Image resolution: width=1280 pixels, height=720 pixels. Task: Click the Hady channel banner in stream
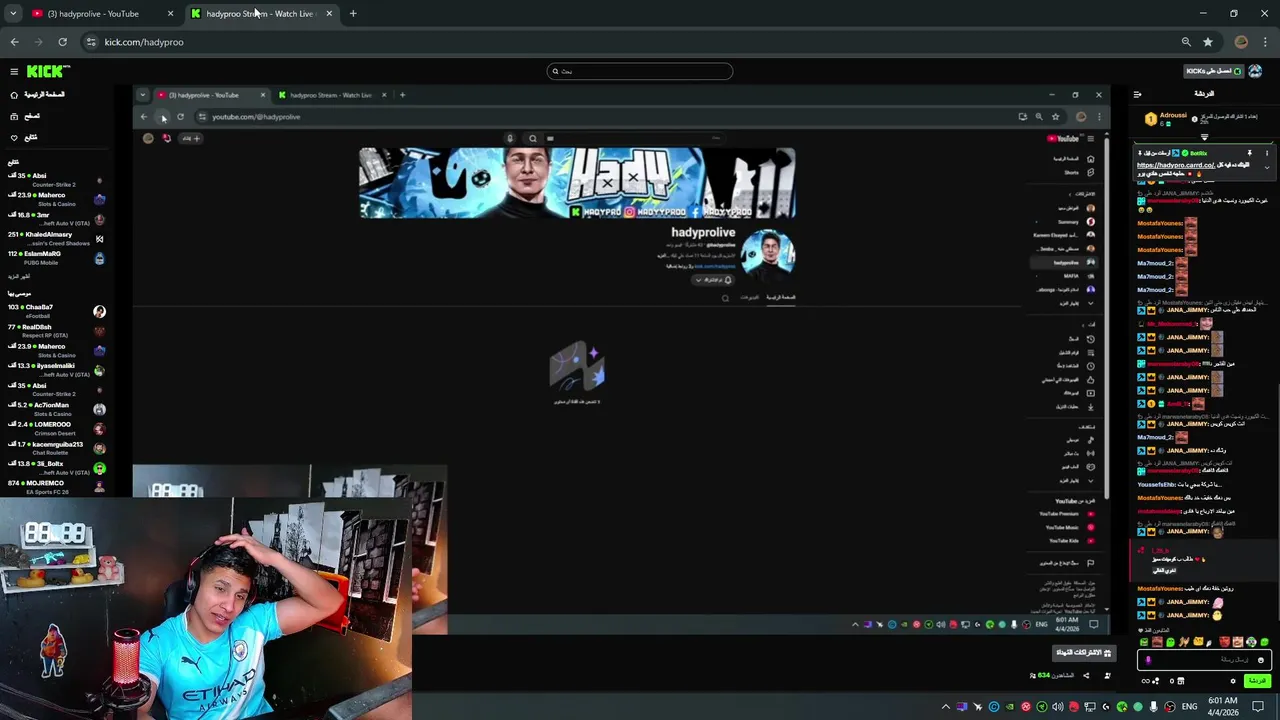pos(577,183)
